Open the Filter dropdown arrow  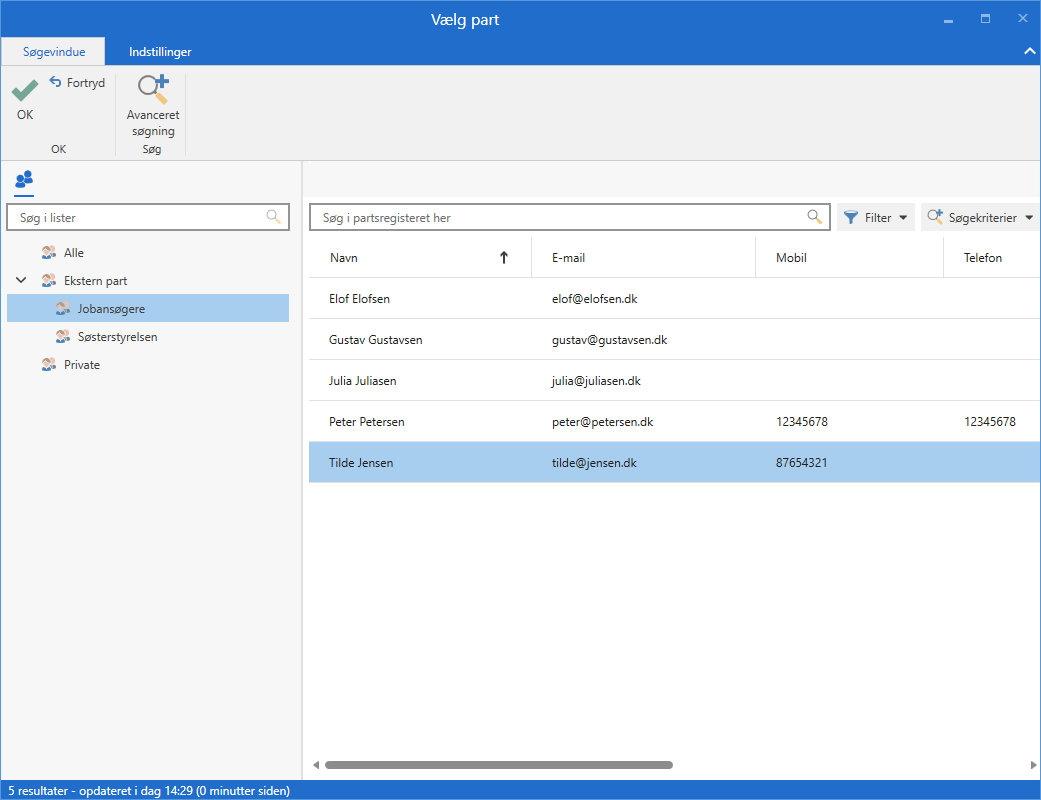click(903, 218)
